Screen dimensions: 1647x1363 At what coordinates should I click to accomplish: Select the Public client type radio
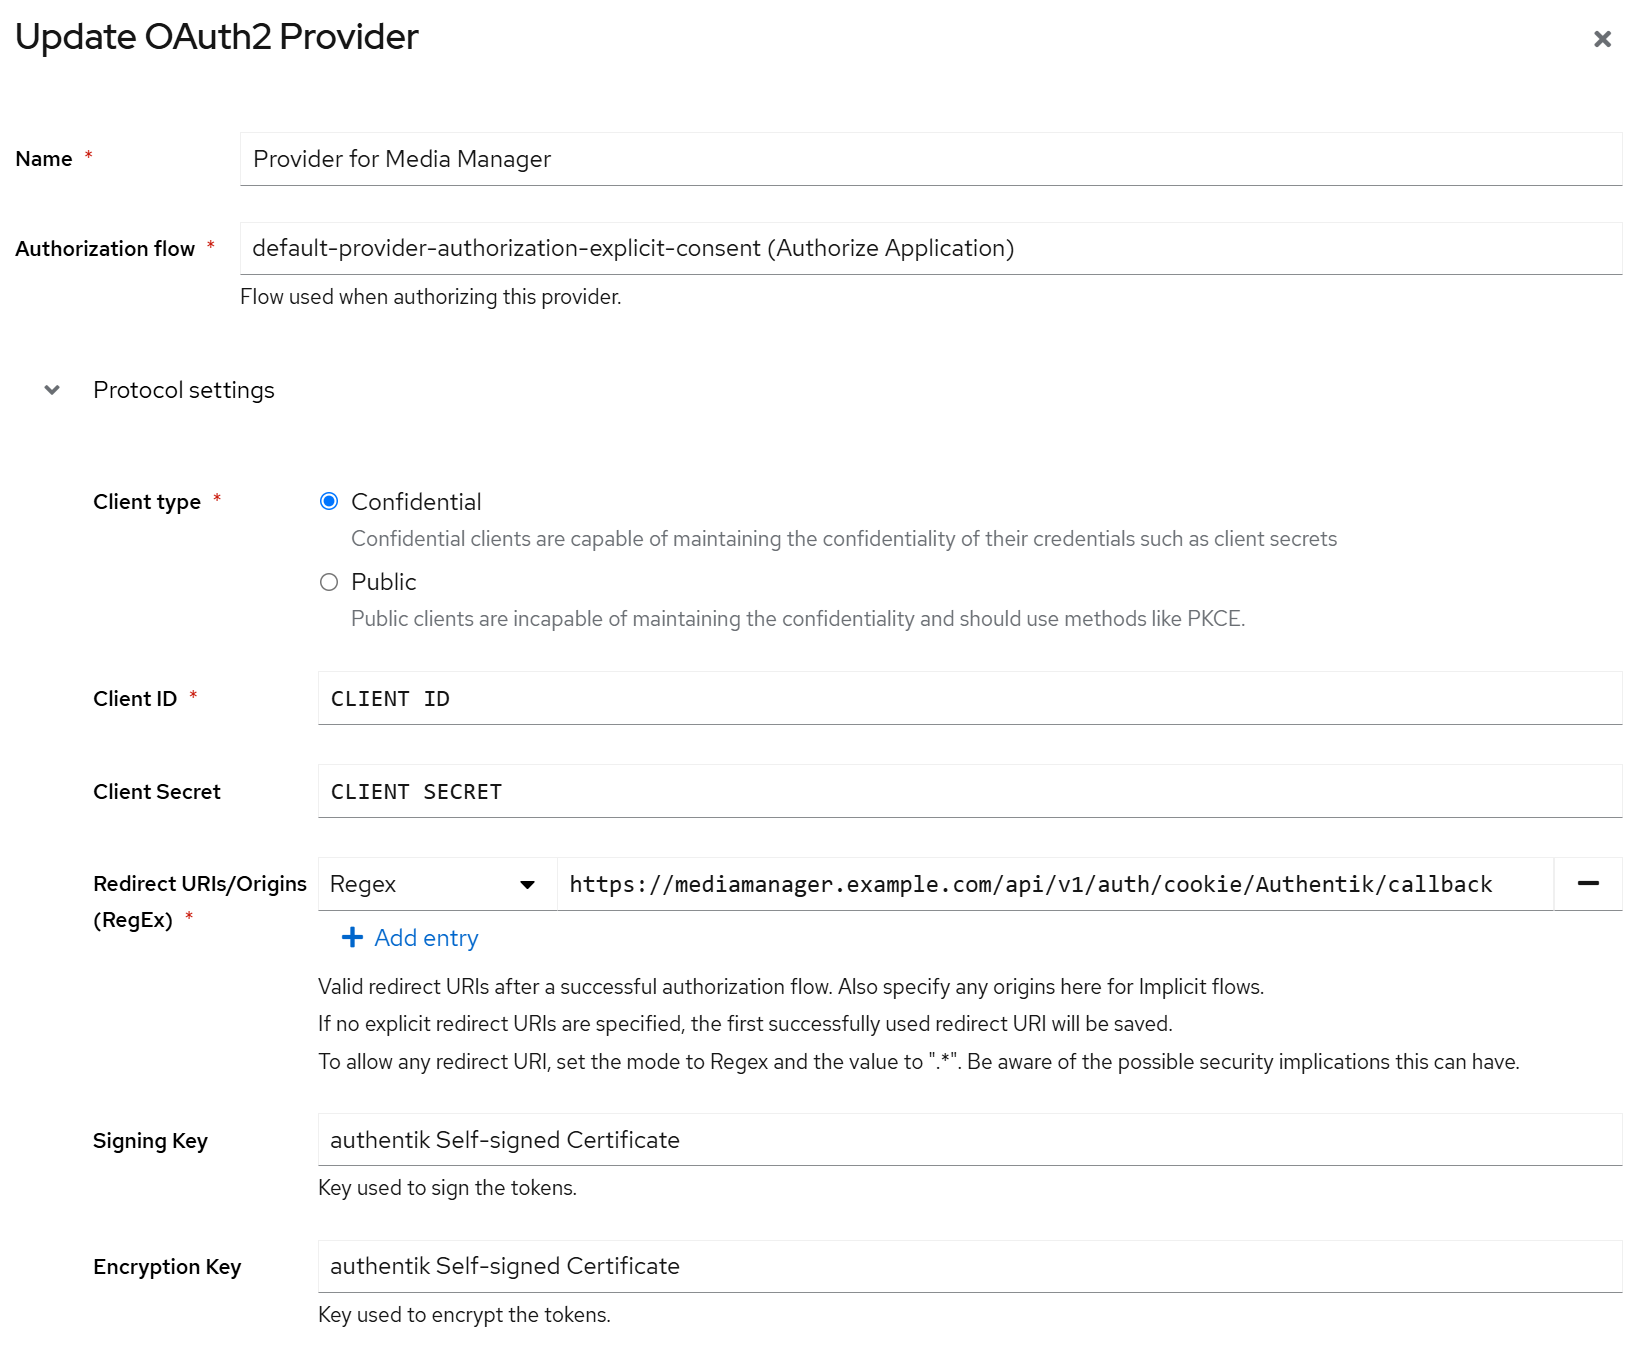(329, 582)
